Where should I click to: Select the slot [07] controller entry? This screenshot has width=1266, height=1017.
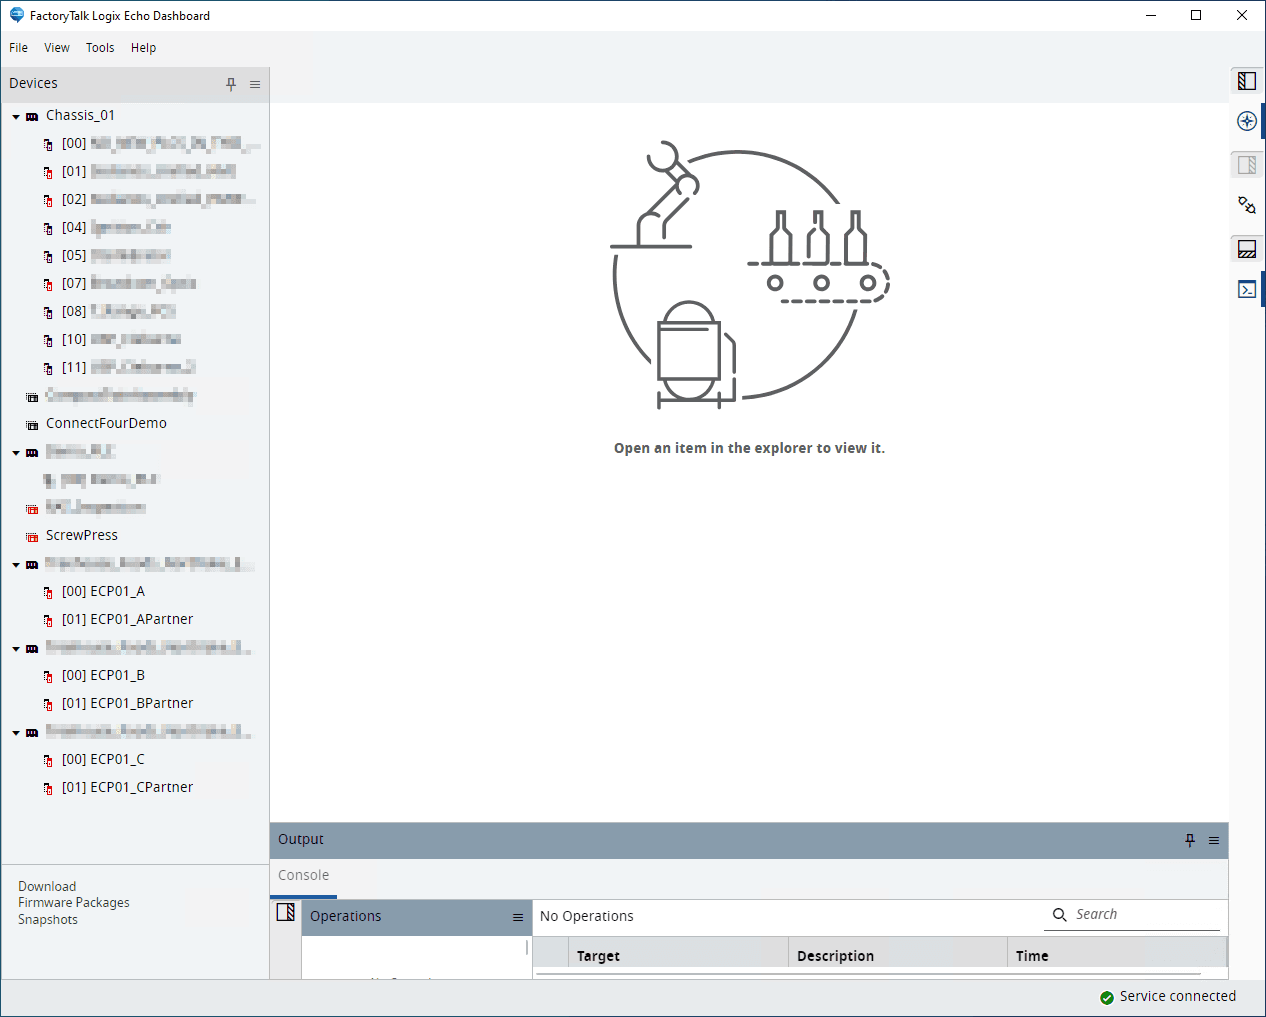click(x=129, y=283)
